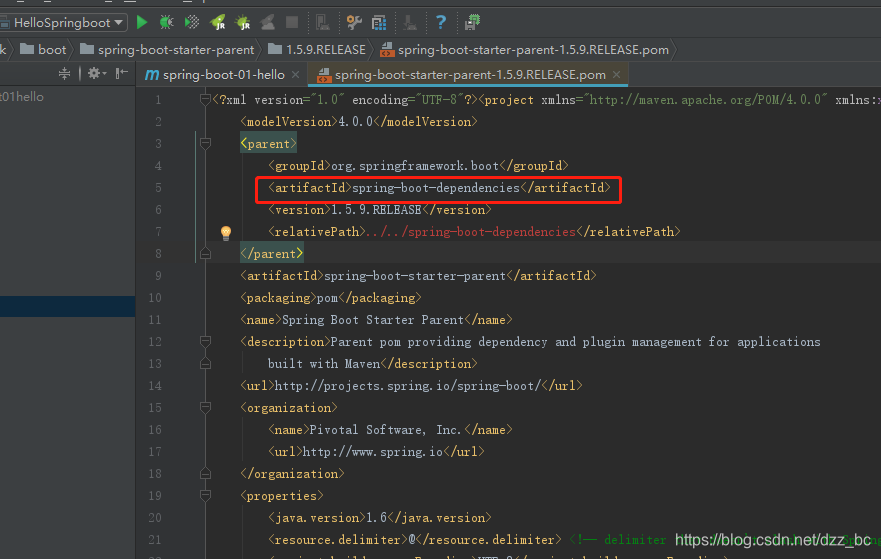Viewport: 881px width, 559px height.
Task: Click the save-with-chip icon in the toolbar
Action: (472, 22)
